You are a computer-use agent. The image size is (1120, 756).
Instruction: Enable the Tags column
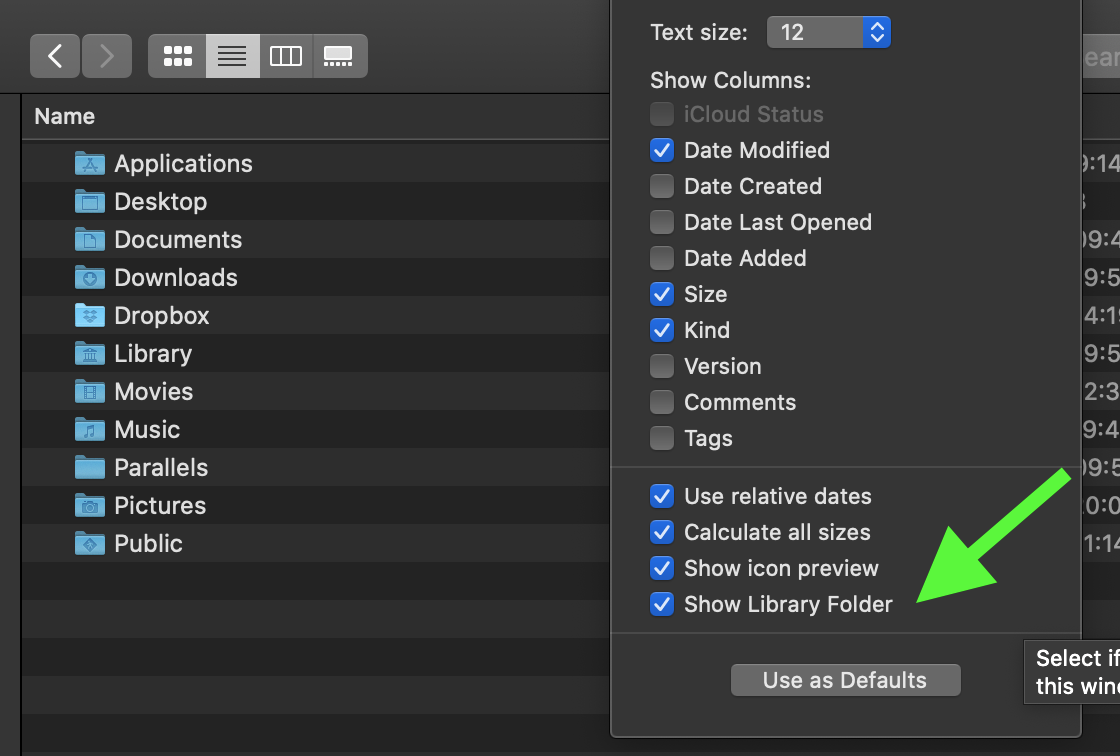point(662,438)
